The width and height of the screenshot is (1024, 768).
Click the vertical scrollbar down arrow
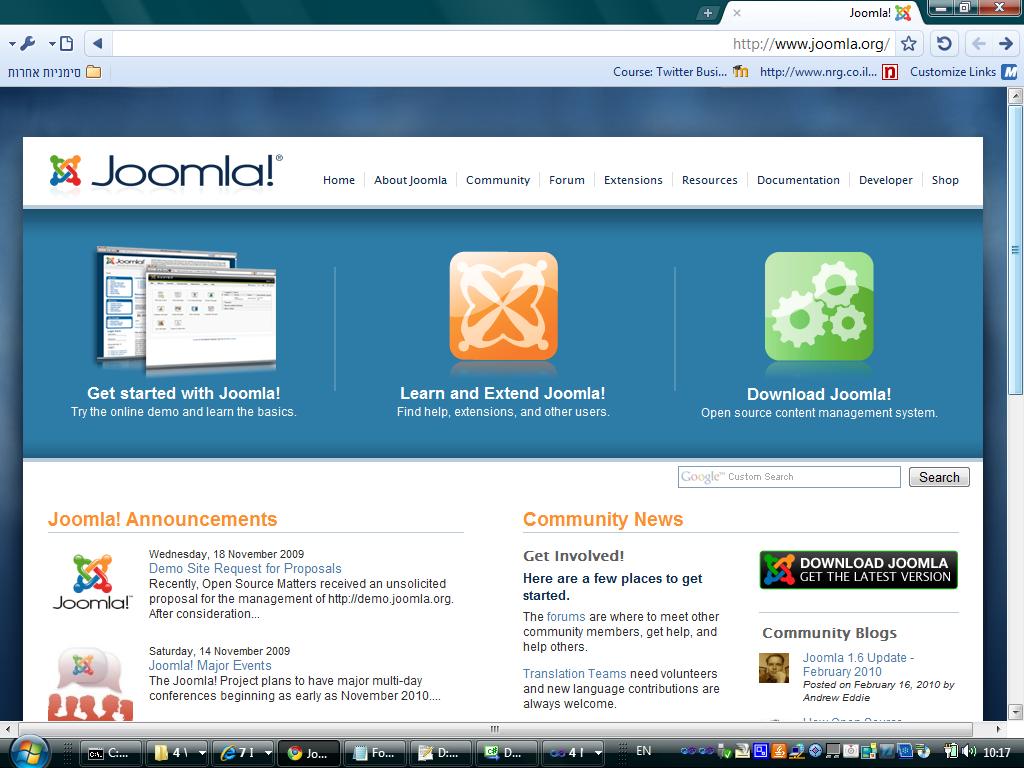click(1015, 712)
